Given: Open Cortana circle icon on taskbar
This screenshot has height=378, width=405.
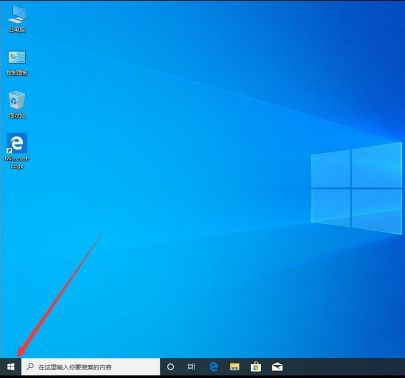Looking at the screenshot, I should click(170, 367).
